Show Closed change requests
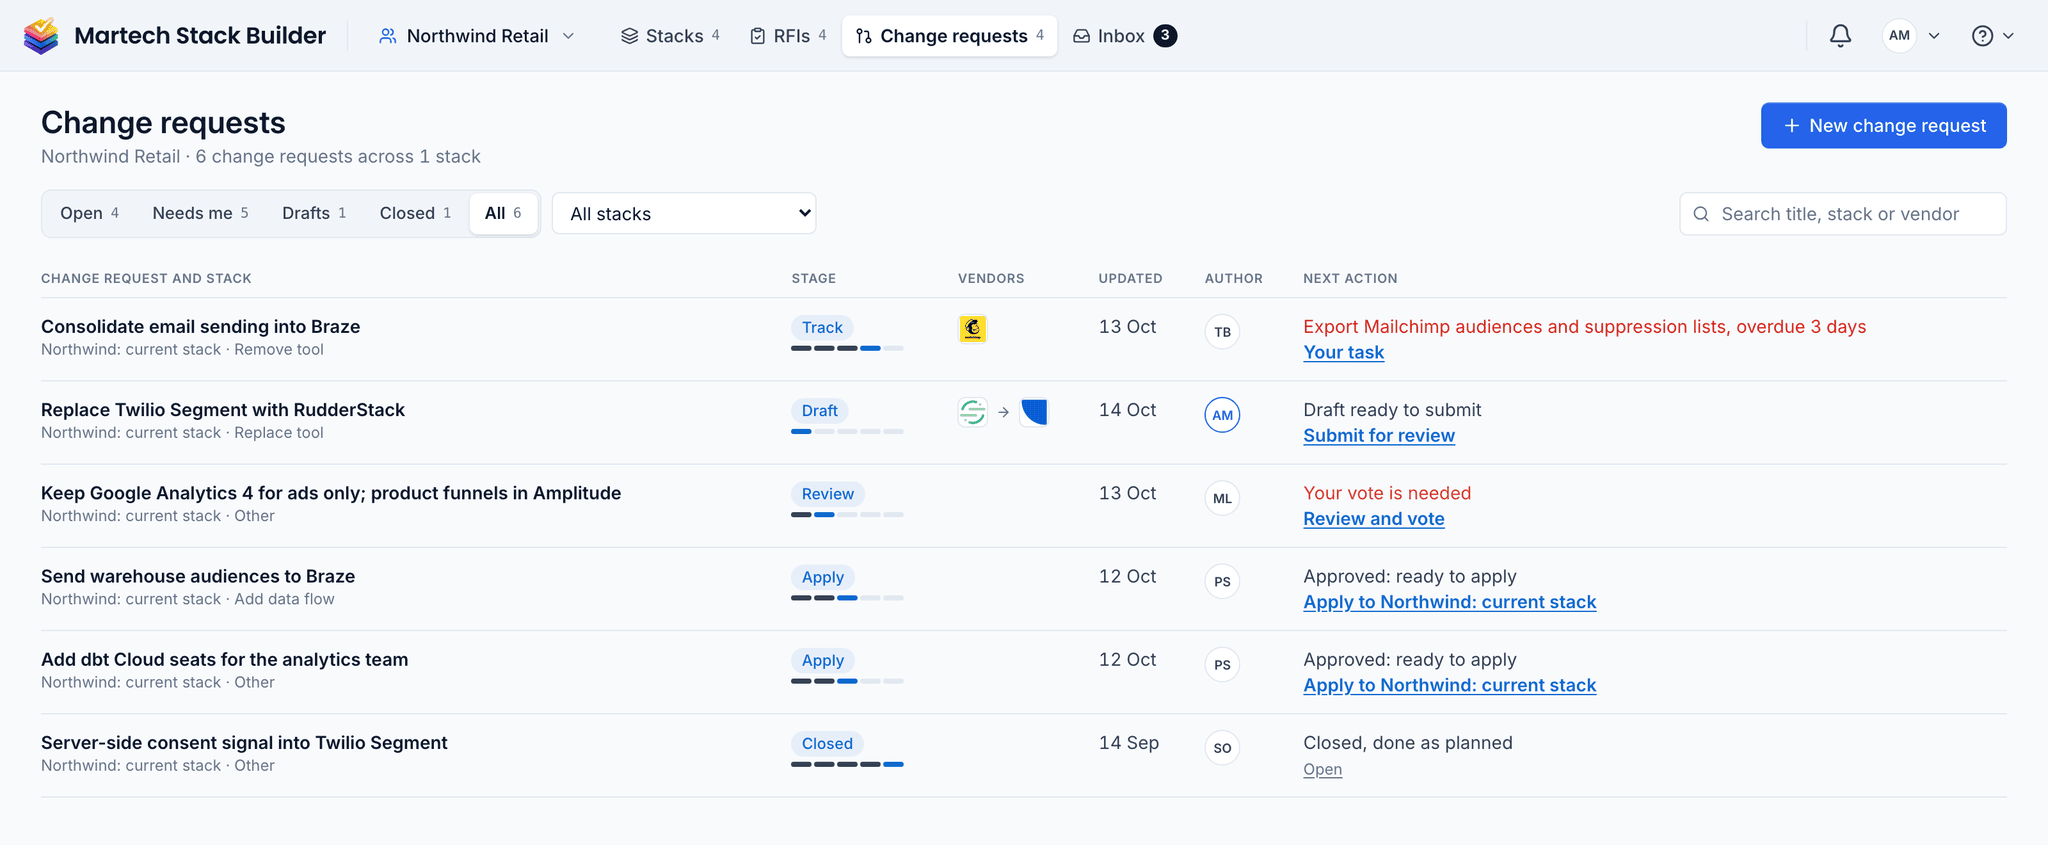This screenshot has width=2048, height=845. coord(415,213)
